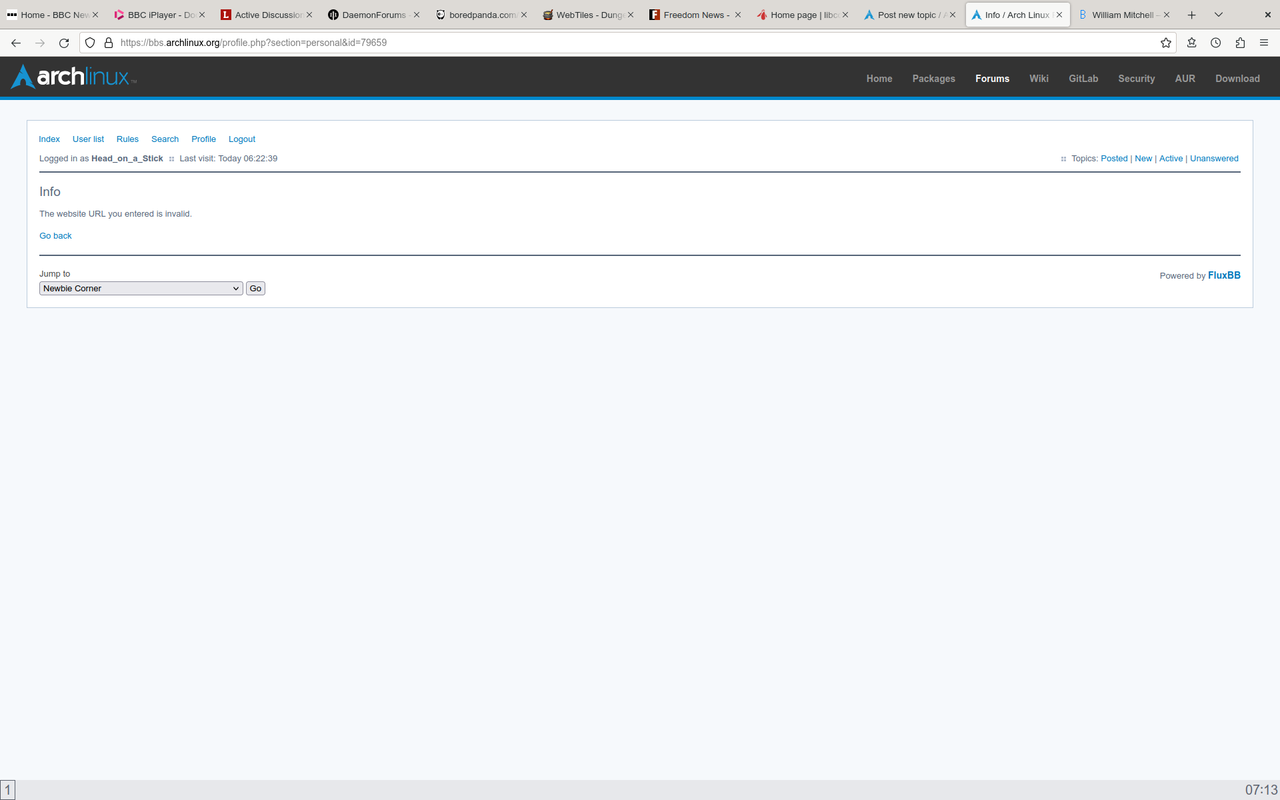Open Download in Arch navigation bar
Screen dimensions: 1280x800
[1237, 78]
